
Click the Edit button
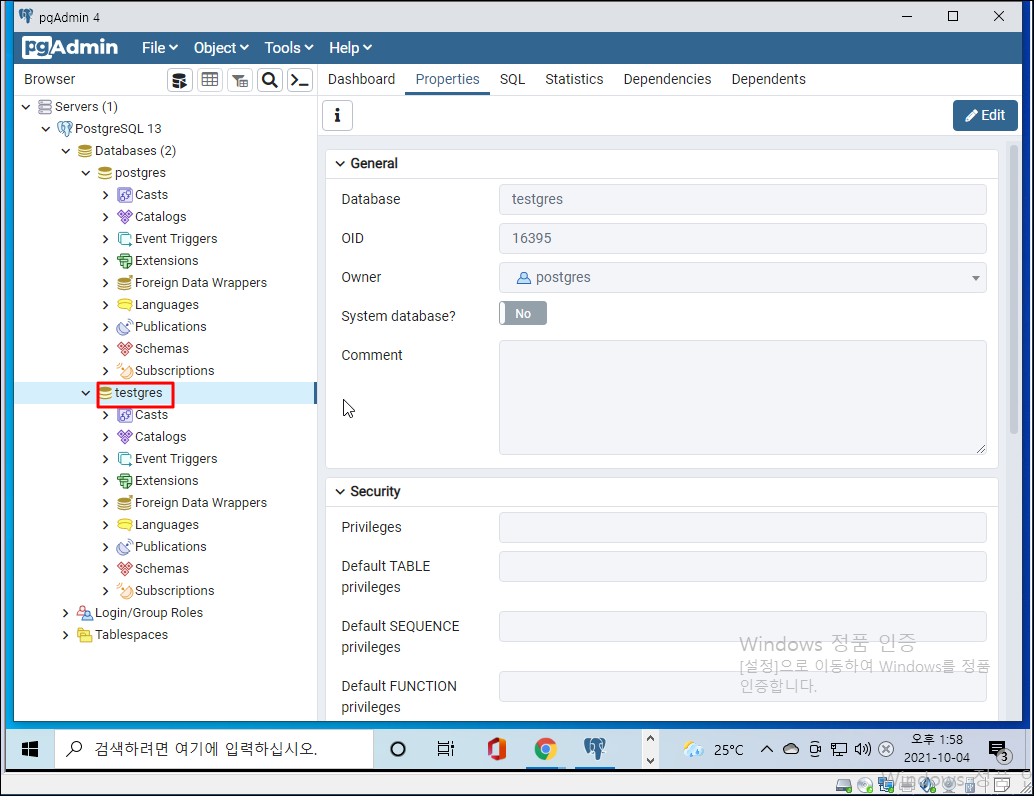[985, 115]
